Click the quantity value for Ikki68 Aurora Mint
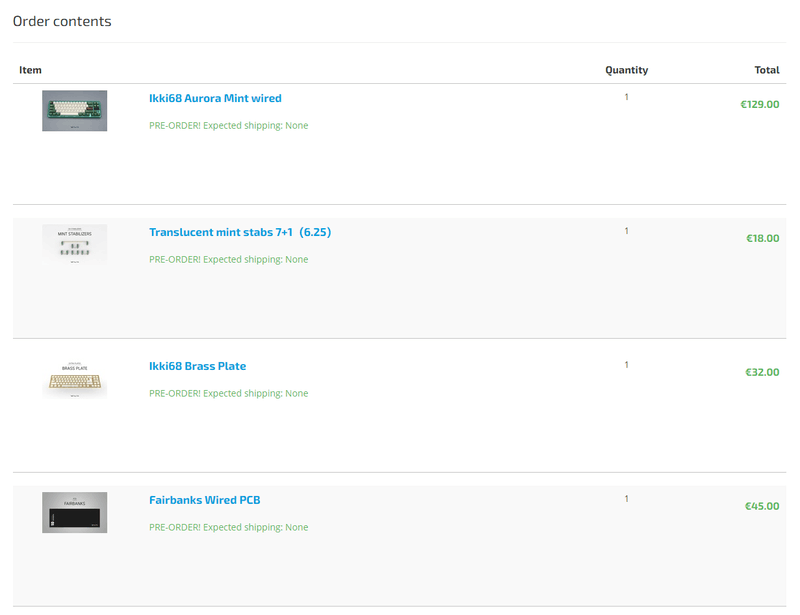Viewport: 800px width, 615px height. pos(626,97)
